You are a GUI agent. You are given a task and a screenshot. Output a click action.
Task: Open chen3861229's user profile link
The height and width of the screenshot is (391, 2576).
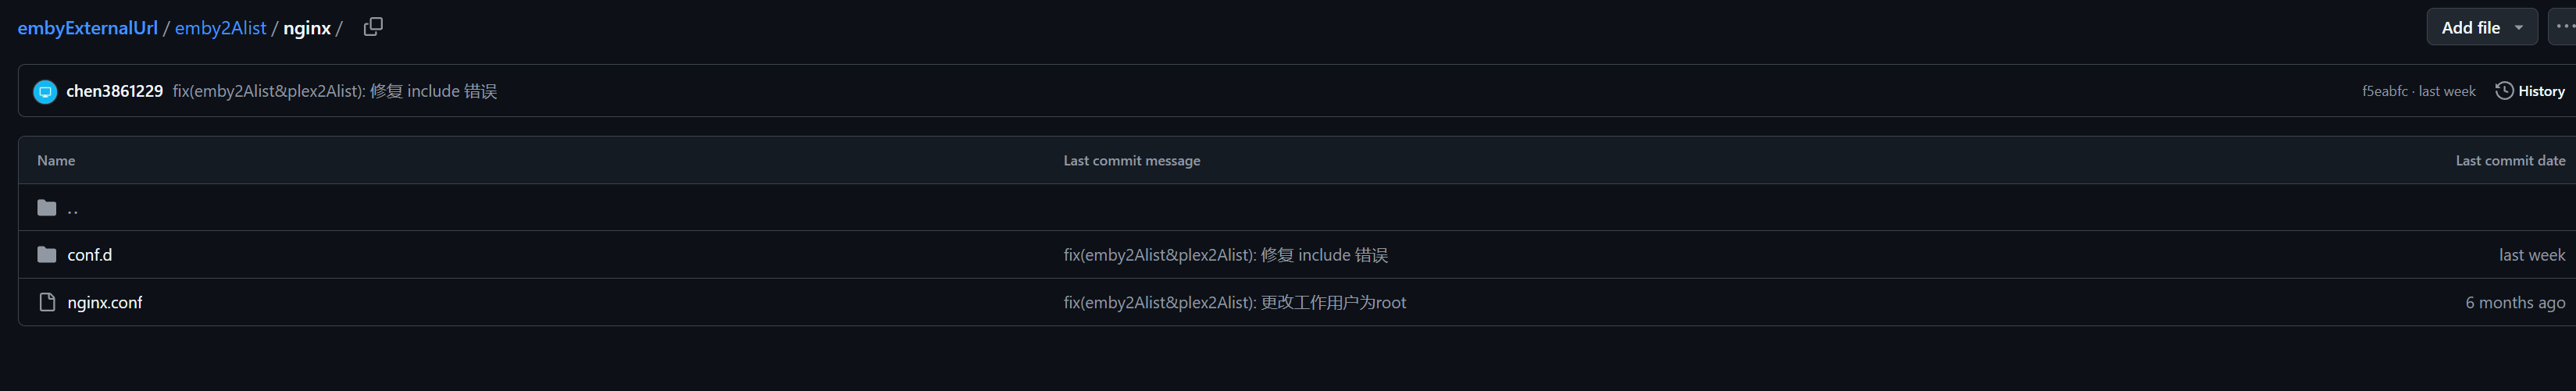pyautogui.click(x=114, y=91)
